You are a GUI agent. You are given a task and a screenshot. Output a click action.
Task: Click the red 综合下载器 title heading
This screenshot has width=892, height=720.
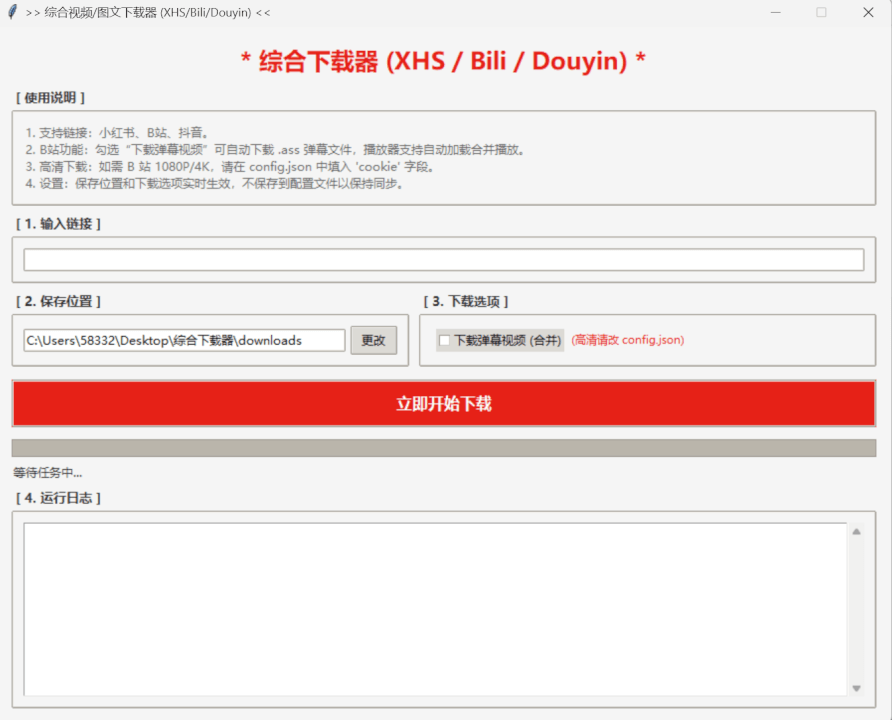(446, 58)
